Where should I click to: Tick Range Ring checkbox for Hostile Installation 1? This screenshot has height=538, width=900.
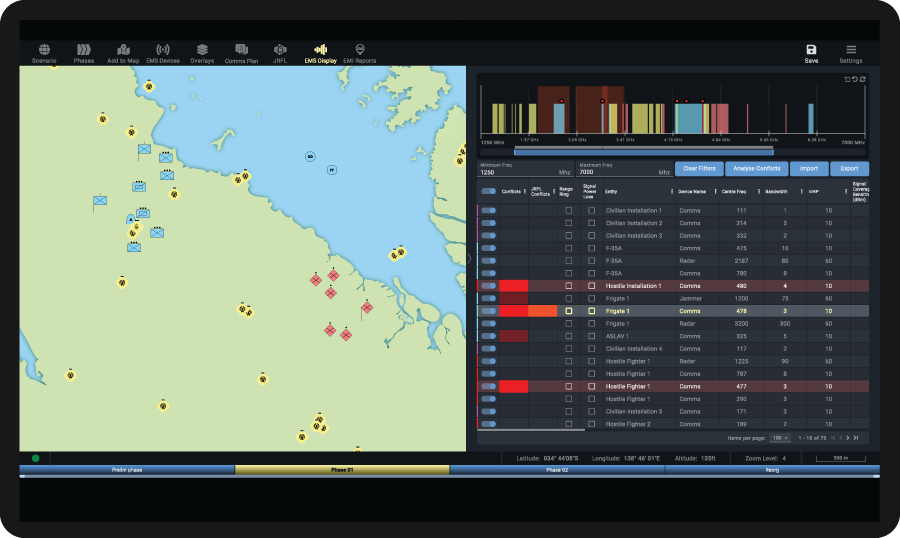click(568, 286)
